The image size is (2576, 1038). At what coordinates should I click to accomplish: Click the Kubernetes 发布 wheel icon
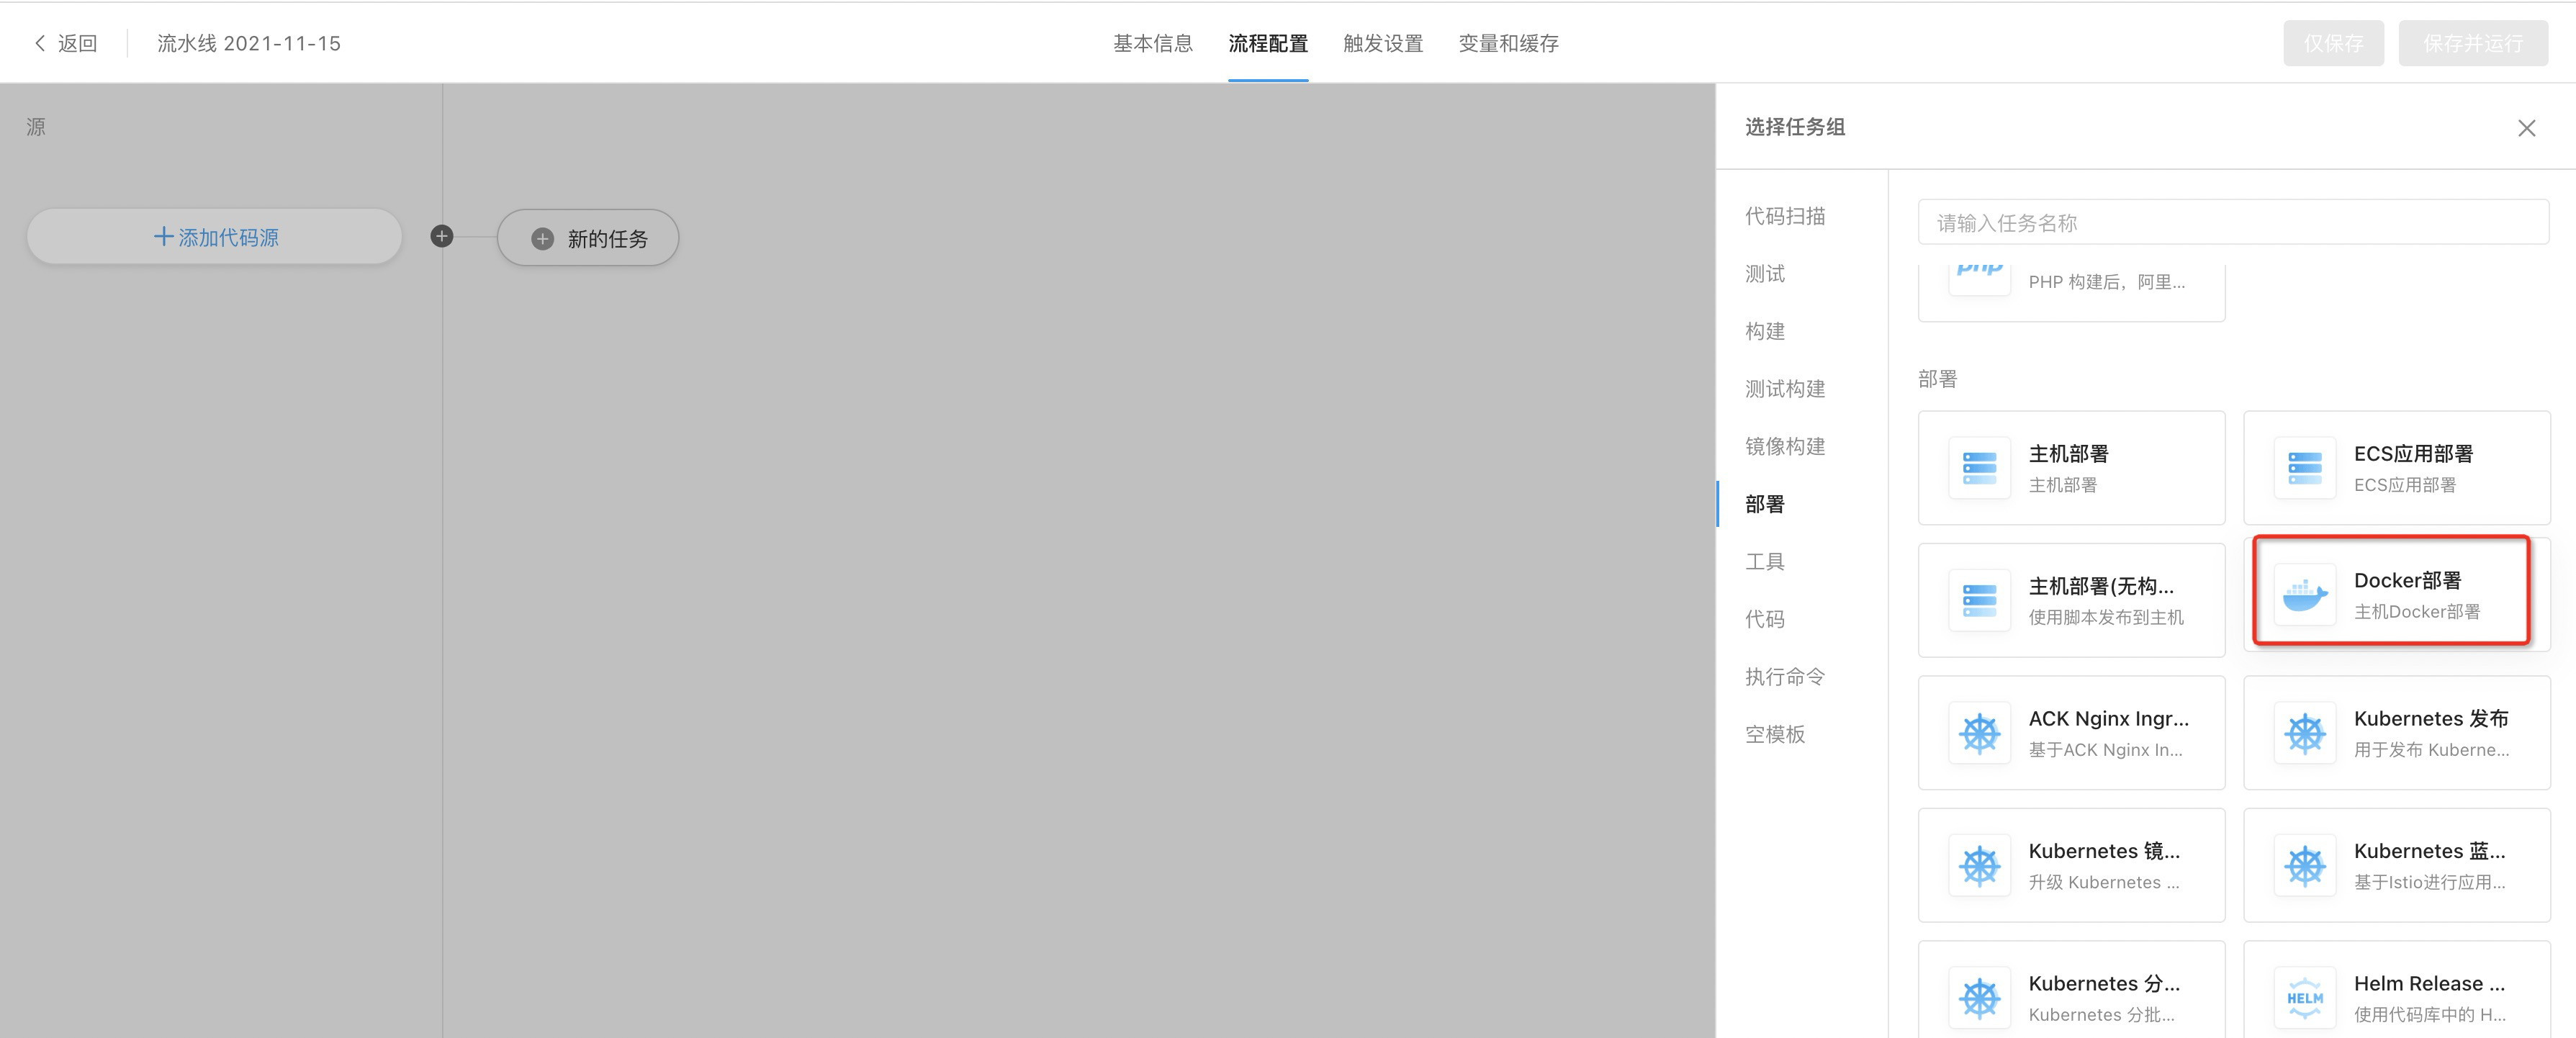pyautogui.click(x=2304, y=733)
